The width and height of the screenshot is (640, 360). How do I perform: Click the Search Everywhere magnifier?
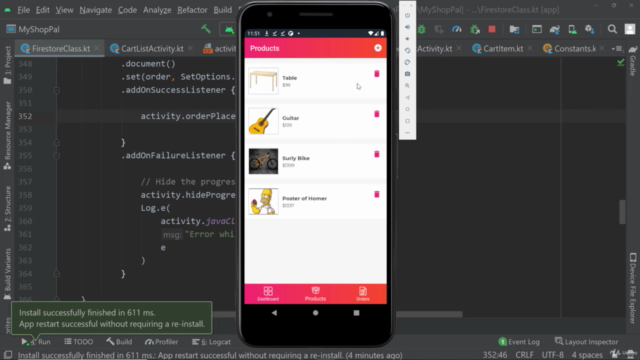point(612,29)
